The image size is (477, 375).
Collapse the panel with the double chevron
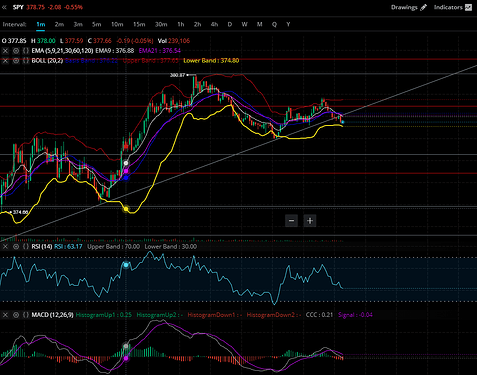[4, 7]
